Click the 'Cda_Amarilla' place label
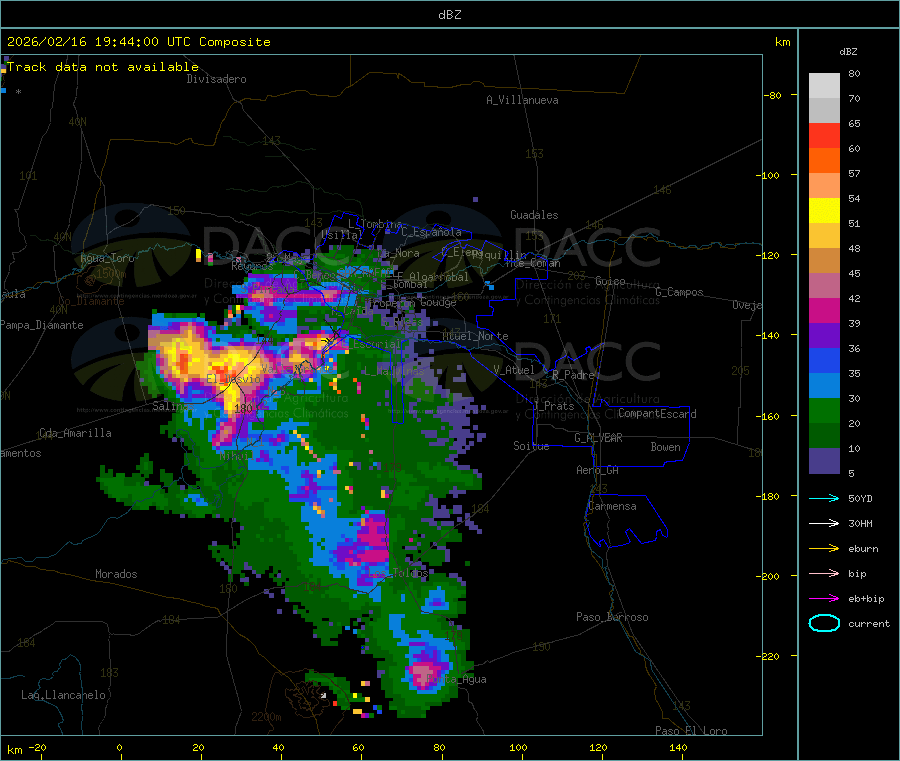Image resolution: width=900 pixels, height=761 pixels. [x=75, y=433]
